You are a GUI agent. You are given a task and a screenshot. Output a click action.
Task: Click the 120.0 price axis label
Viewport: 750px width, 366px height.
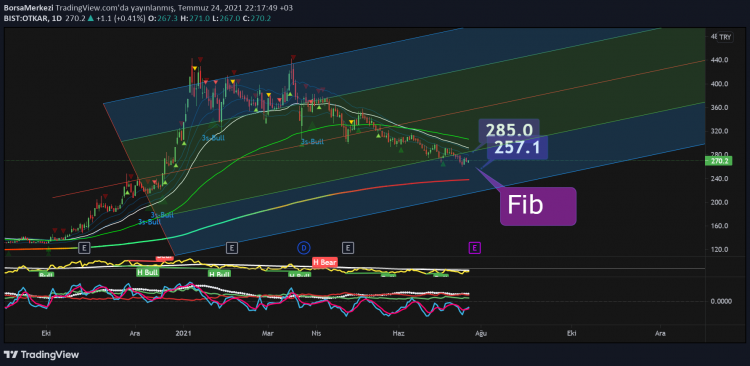(719, 250)
